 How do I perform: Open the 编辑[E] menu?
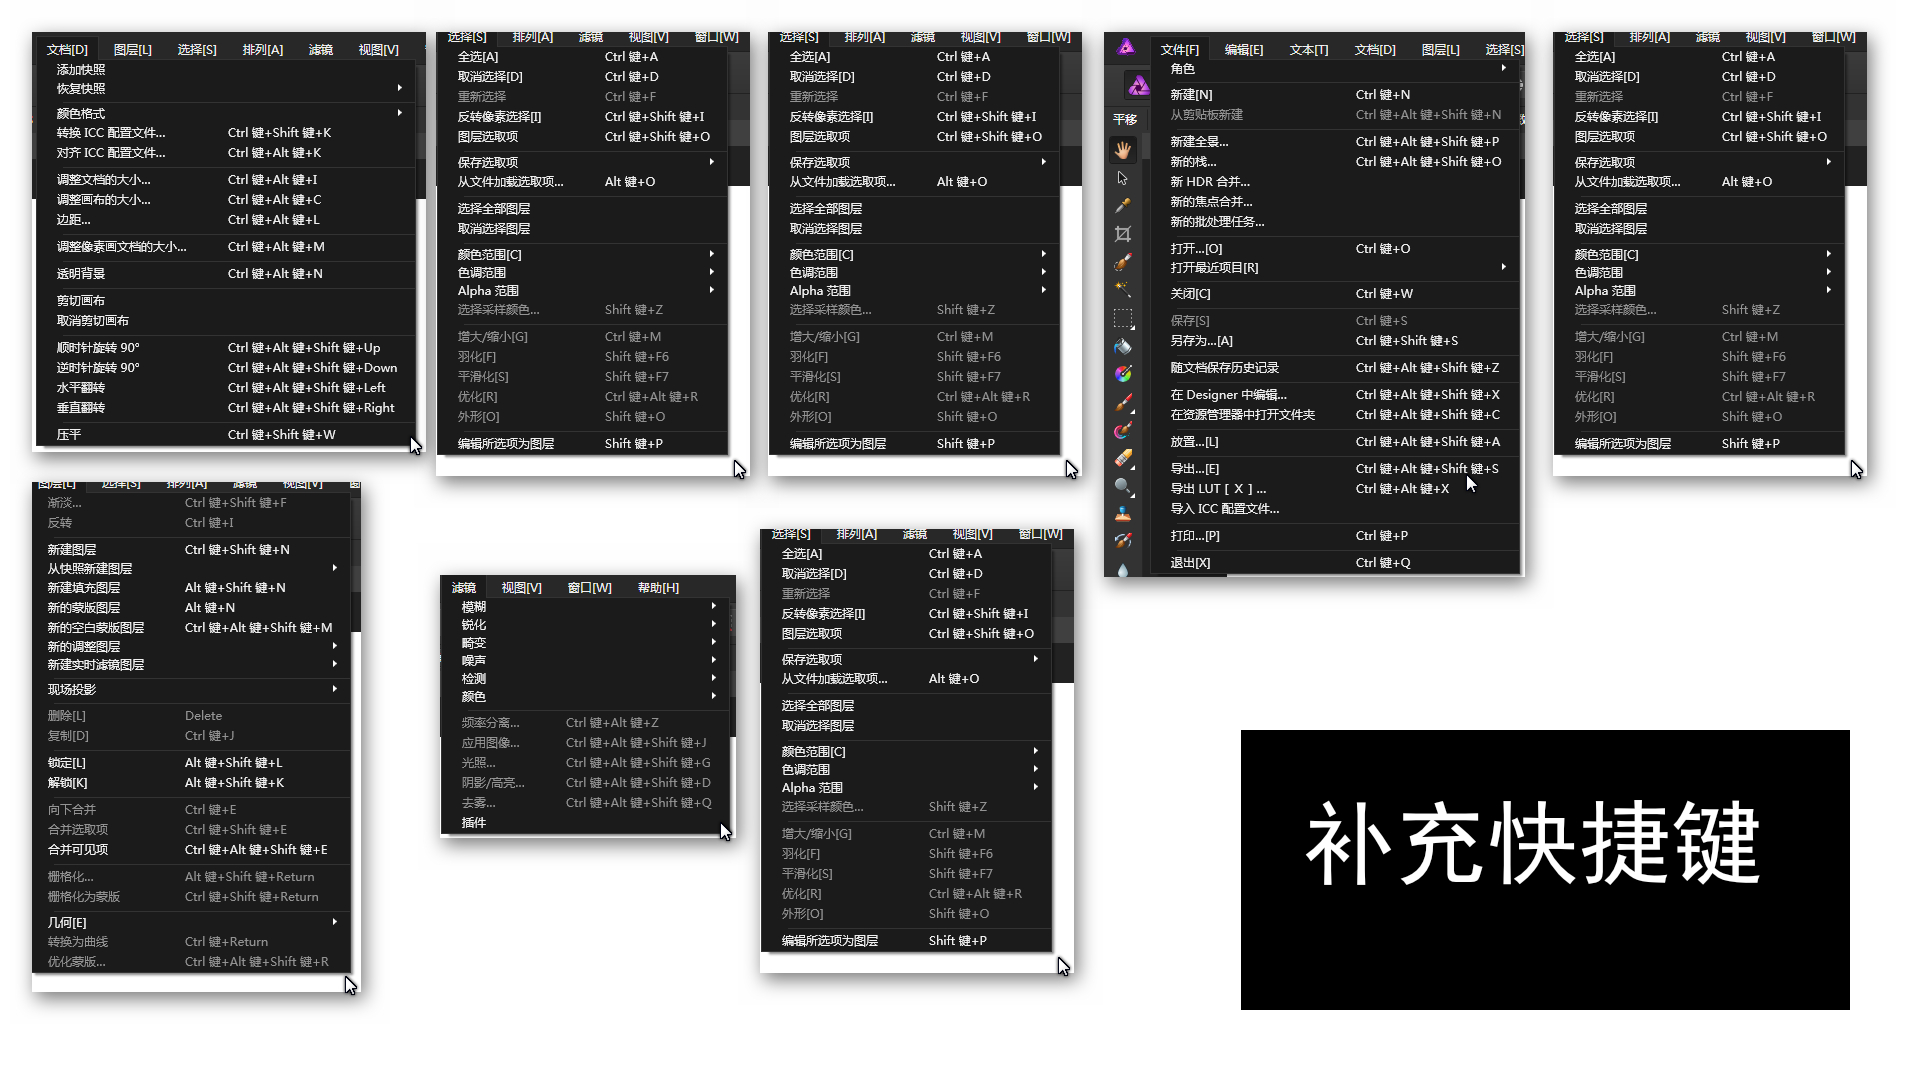[x=1244, y=50]
